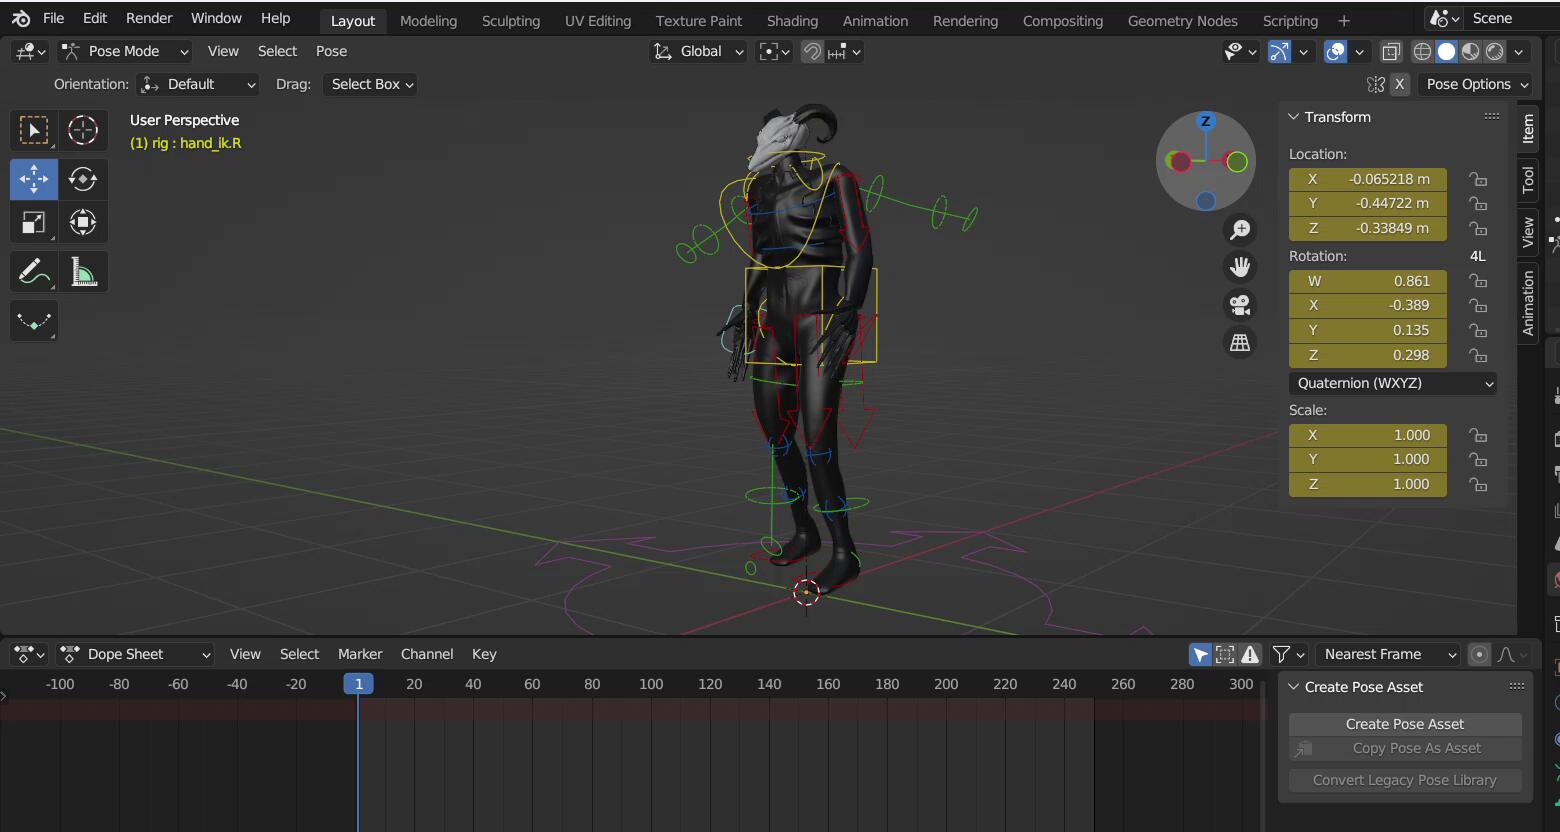
Task: Toggle Show Hidden in Dope Sheet
Action: point(1225,655)
